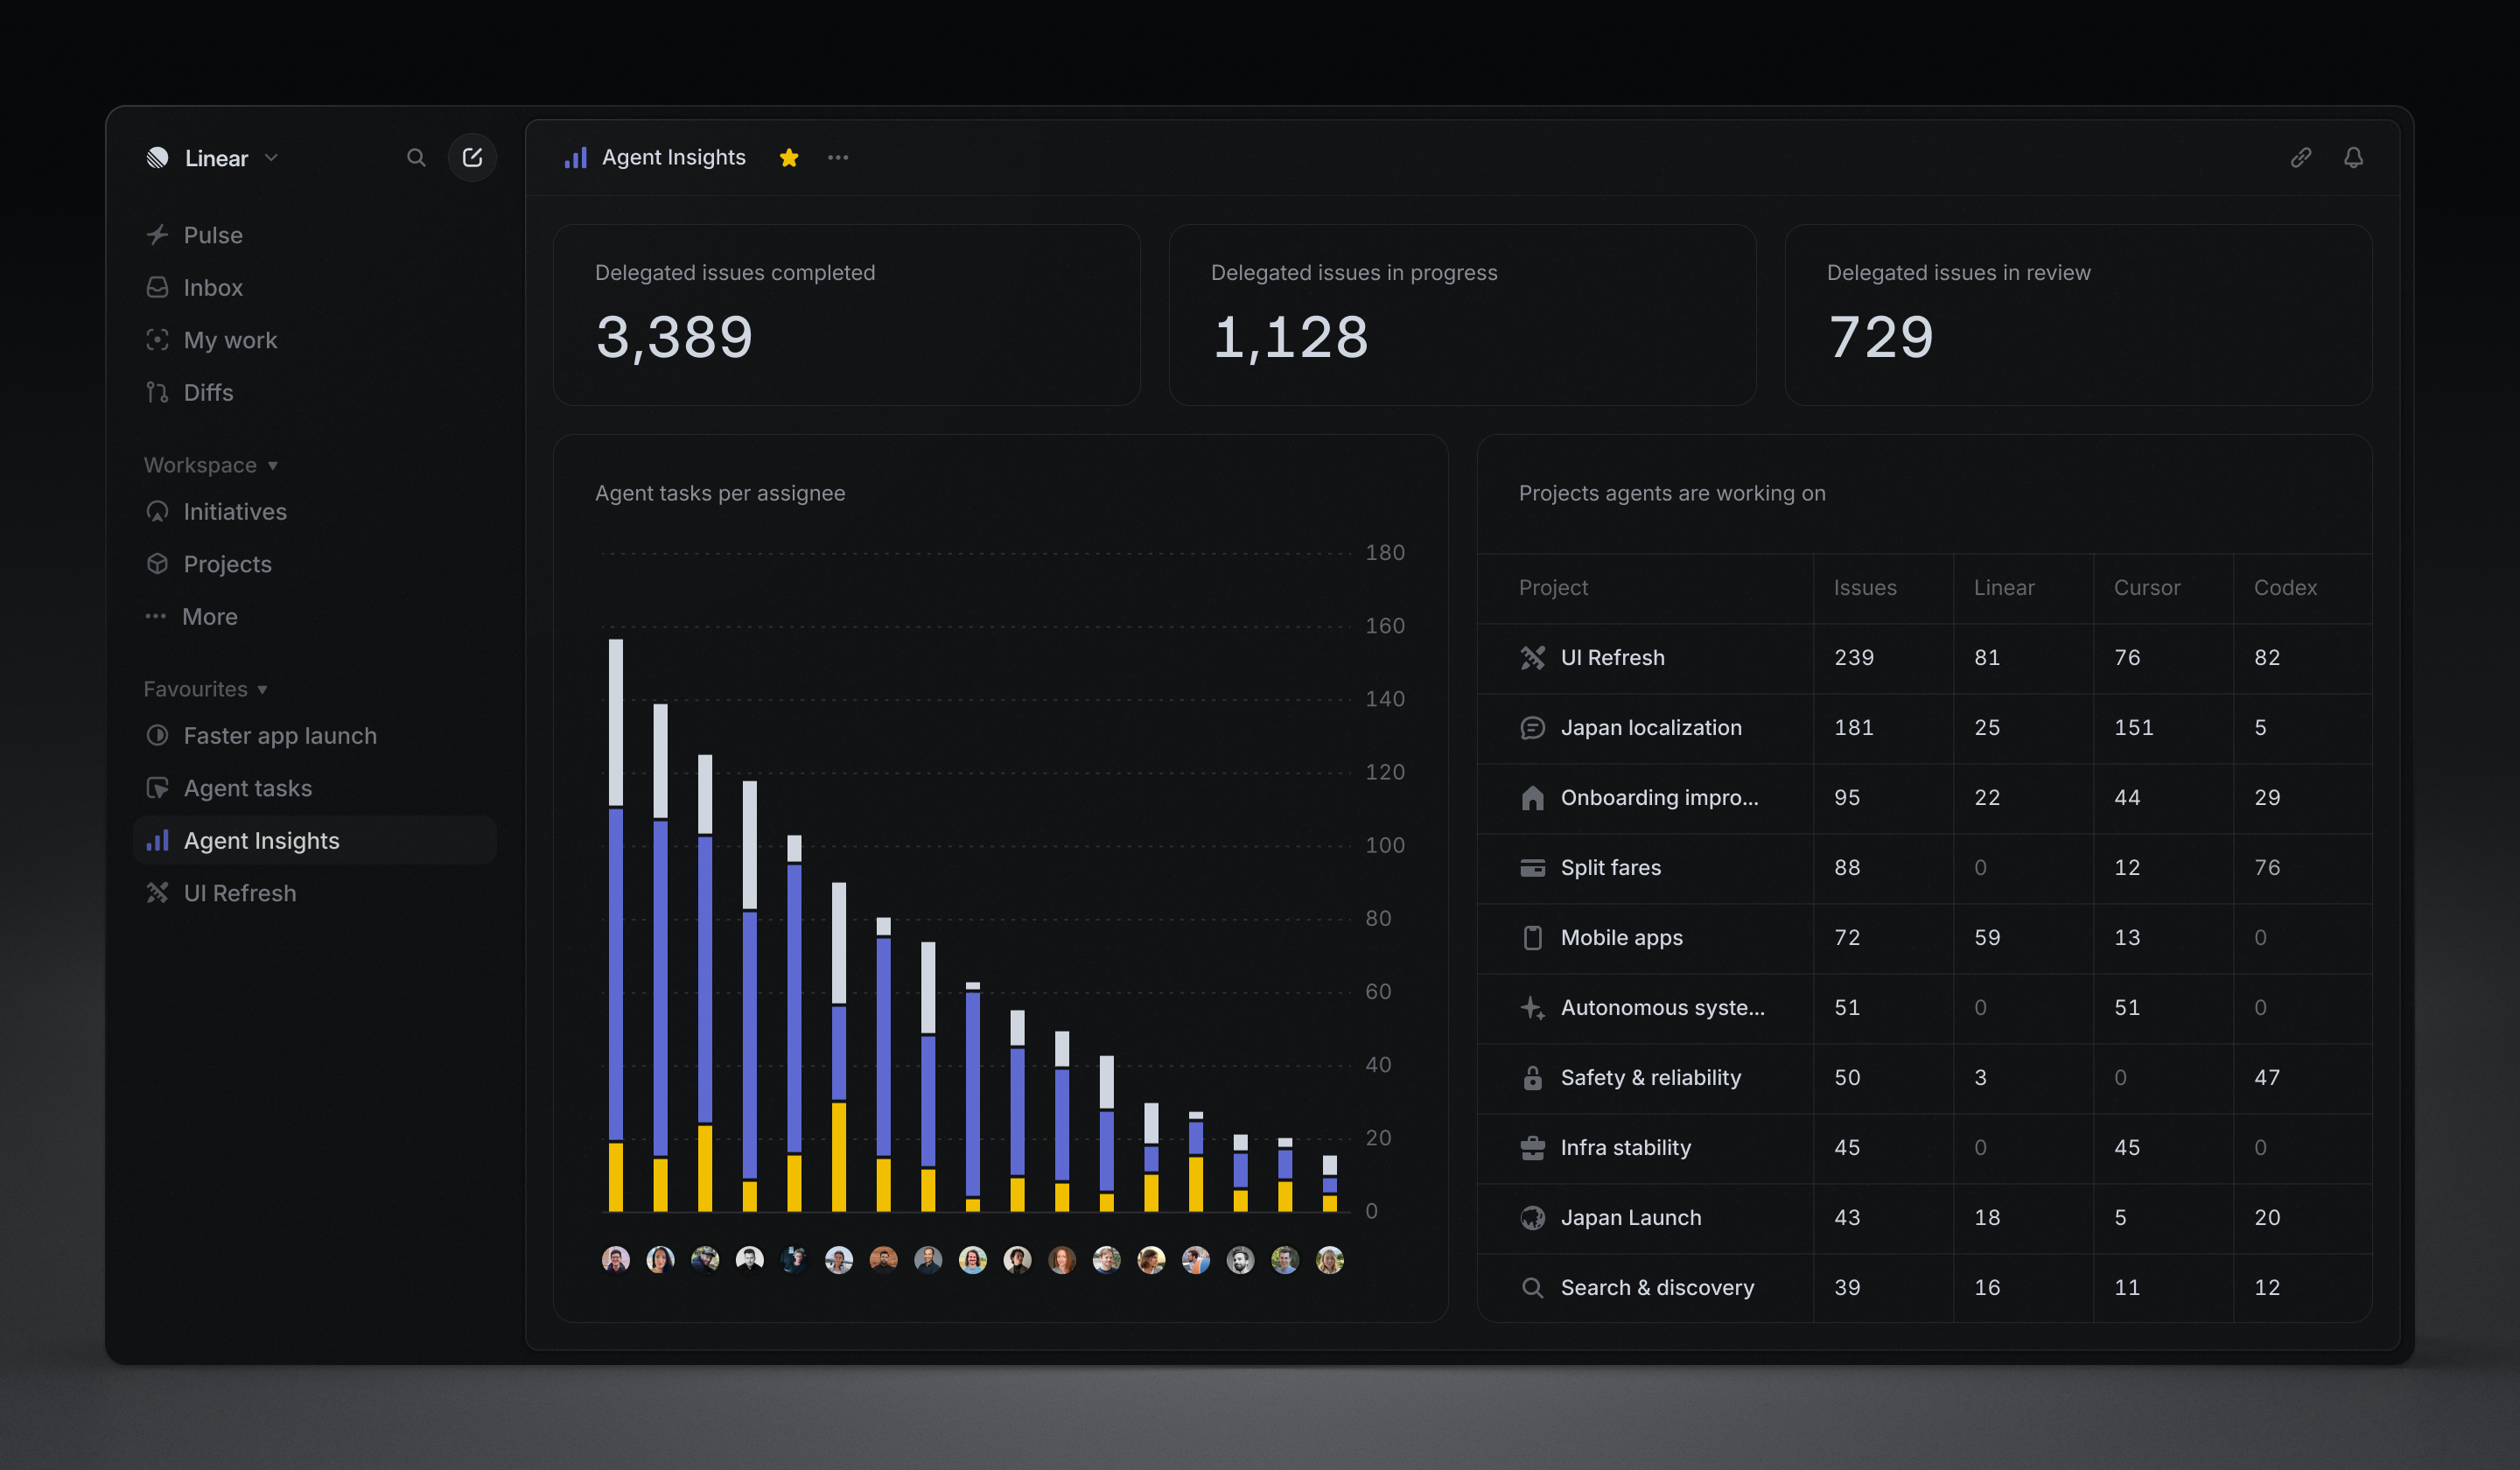Screen dimensions: 2520x1470
Task: Open Inbox in the sidebar
Action: [x=314, y=288]
